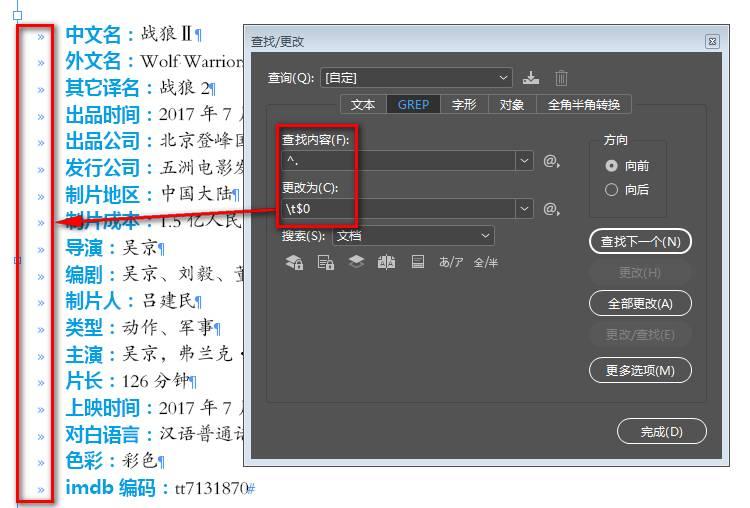Viewport: 750px width, 508px height.
Task: Toggle the kana sensitive あ/ア icon
Action: coord(451,262)
